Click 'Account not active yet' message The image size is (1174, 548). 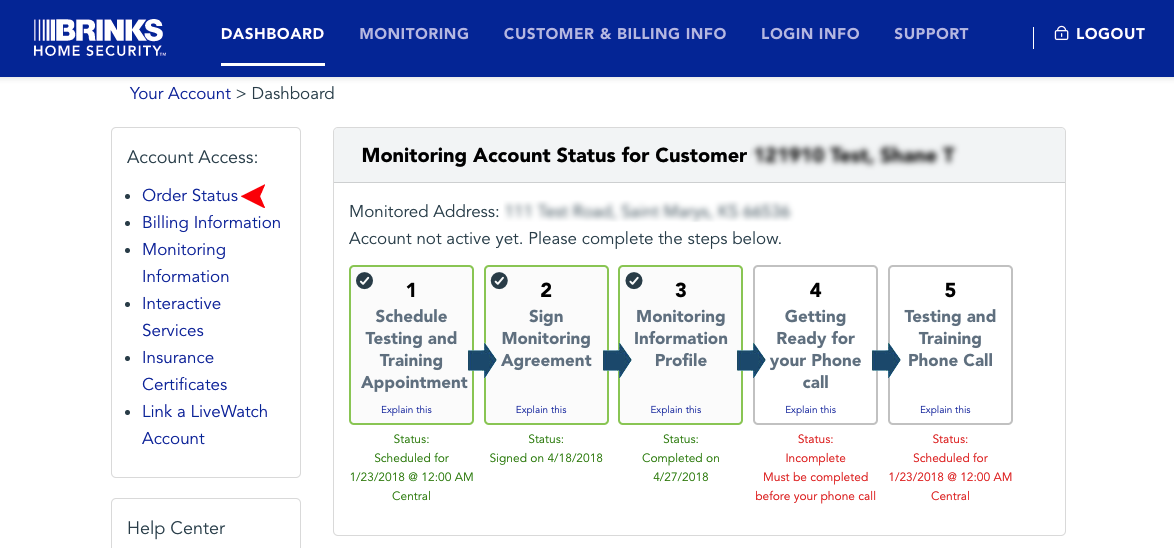pos(565,240)
